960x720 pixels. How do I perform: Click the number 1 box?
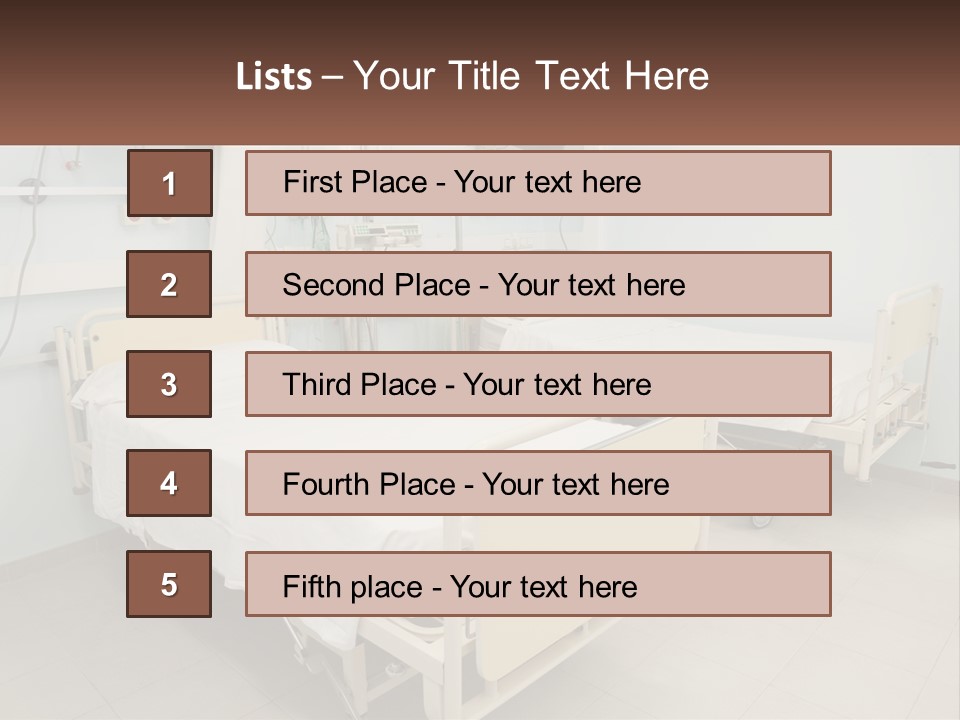(170, 183)
